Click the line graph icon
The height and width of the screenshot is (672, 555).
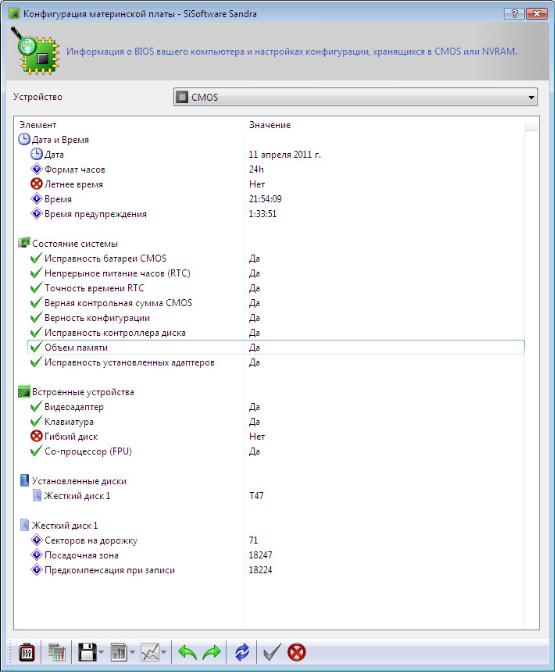click(x=150, y=653)
